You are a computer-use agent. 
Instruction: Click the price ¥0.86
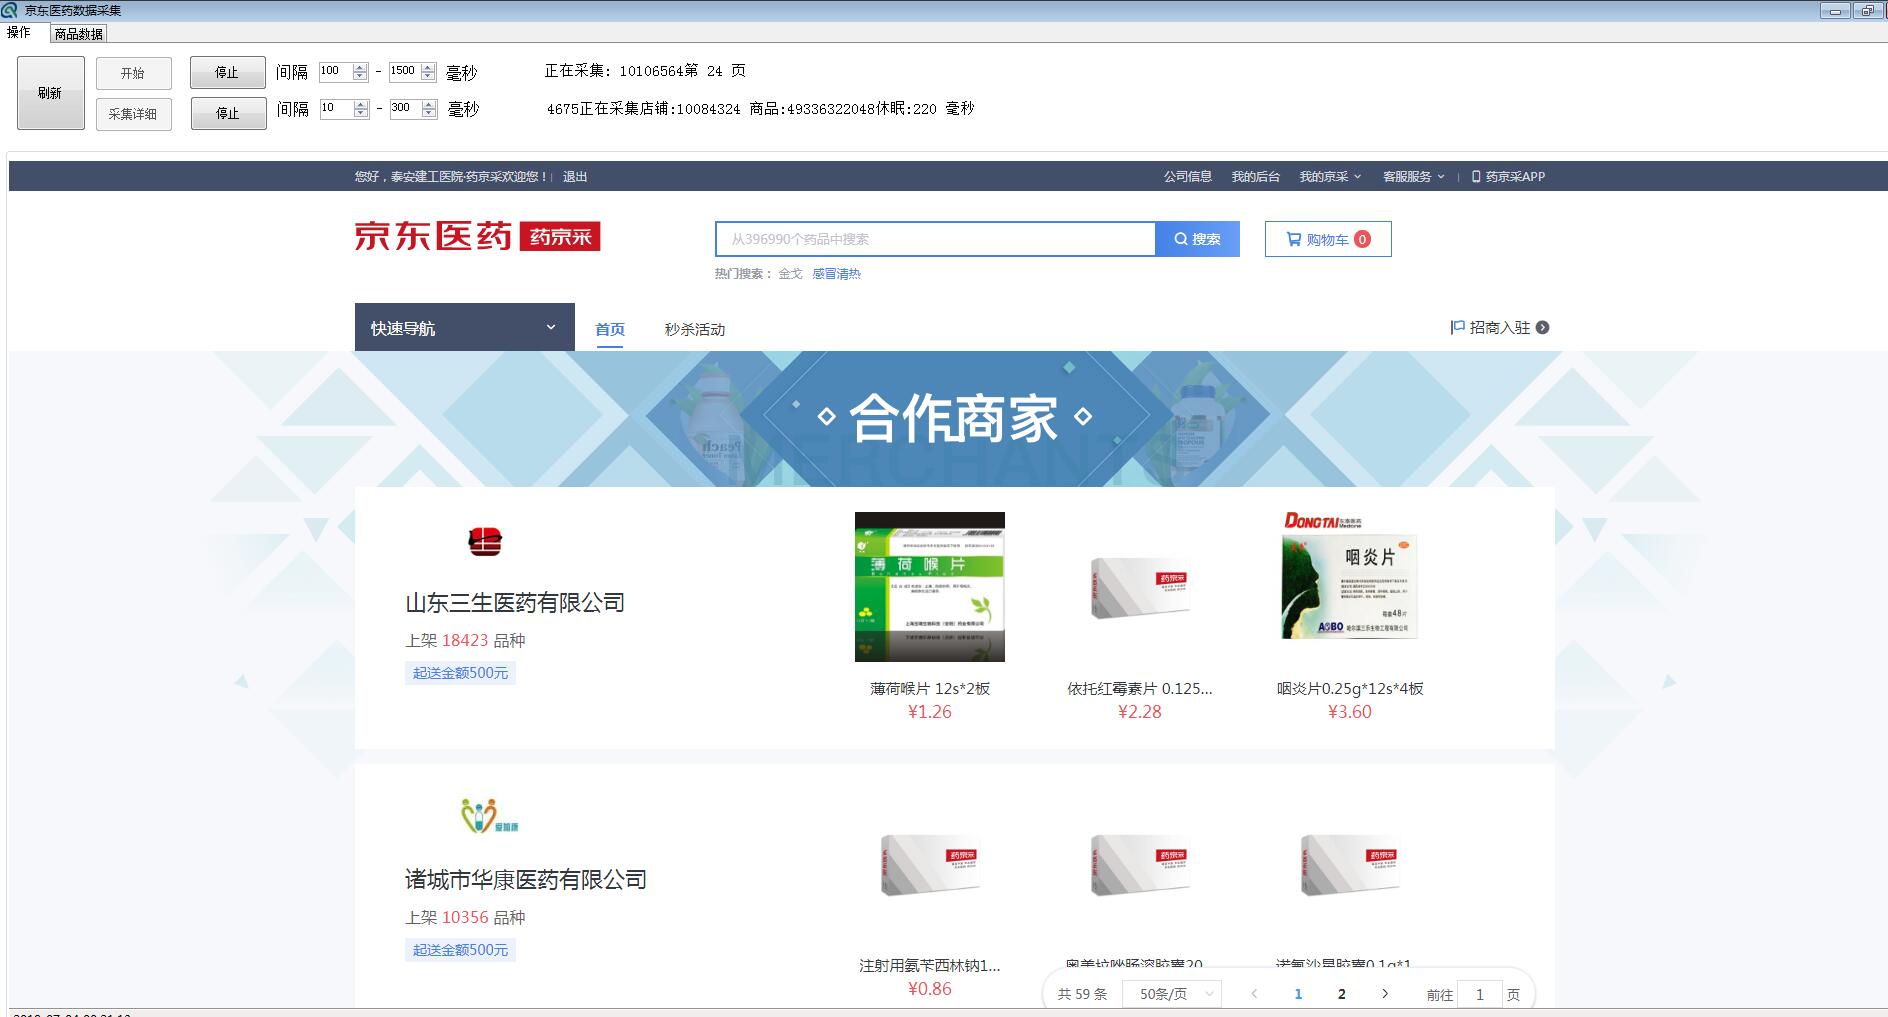point(930,989)
